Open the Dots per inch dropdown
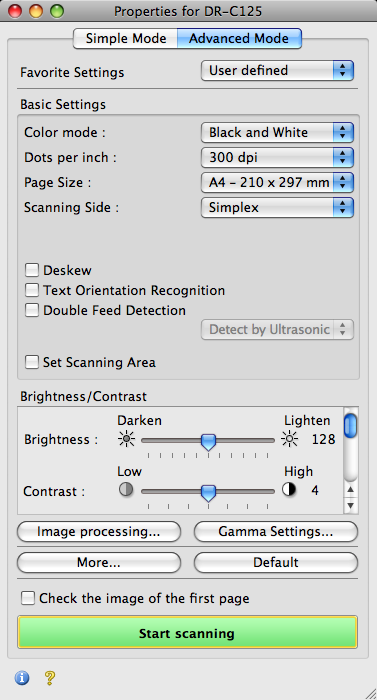 (x=277, y=158)
